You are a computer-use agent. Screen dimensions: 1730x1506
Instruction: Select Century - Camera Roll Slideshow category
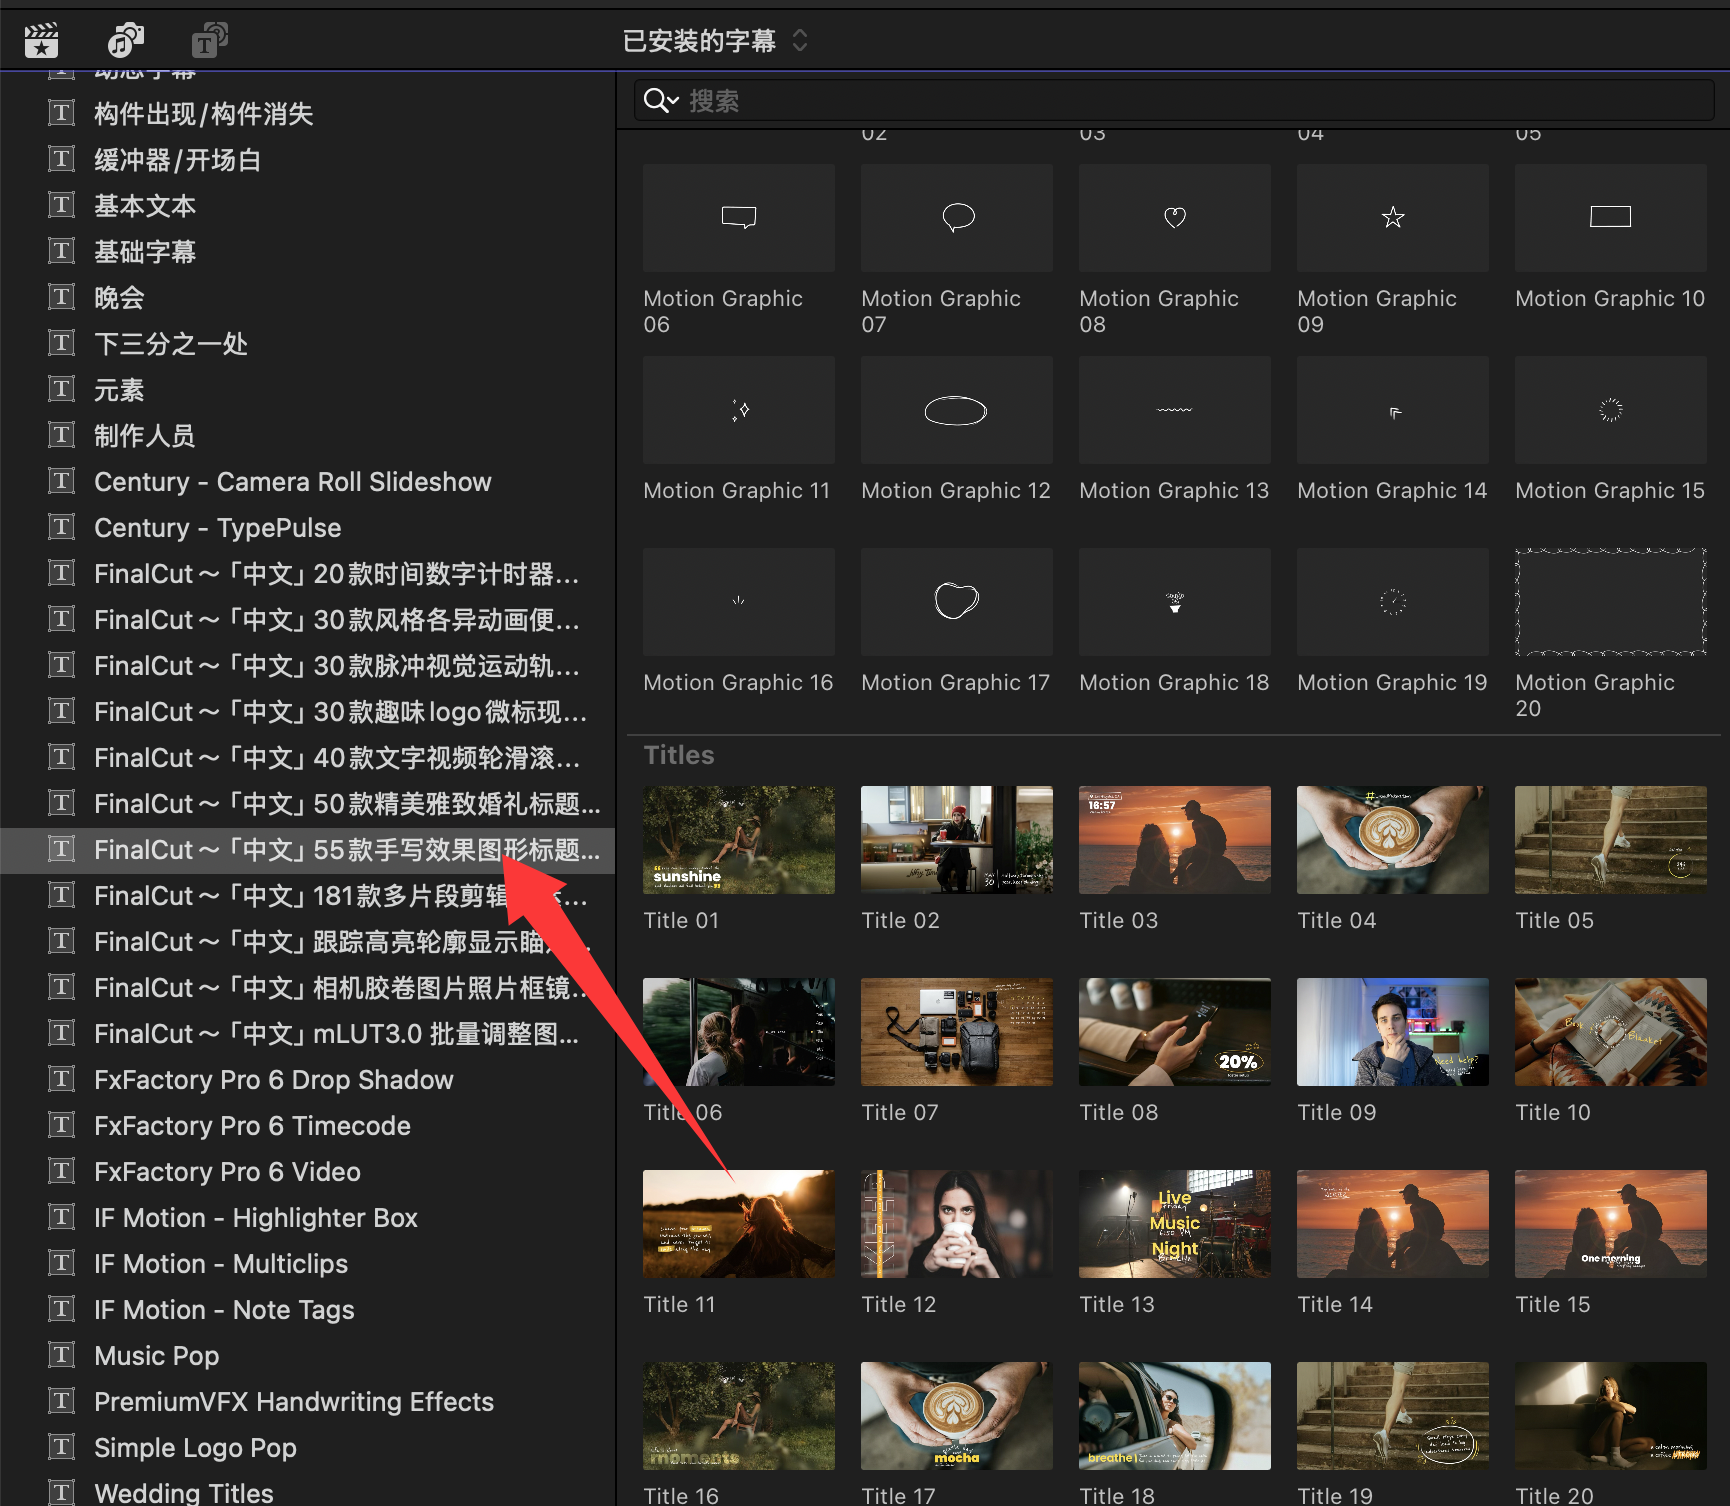coord(292,482)
